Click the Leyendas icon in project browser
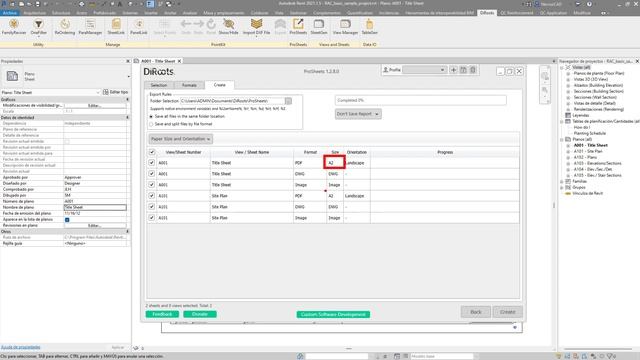This screenshot has height=360, width=640. 568,115
